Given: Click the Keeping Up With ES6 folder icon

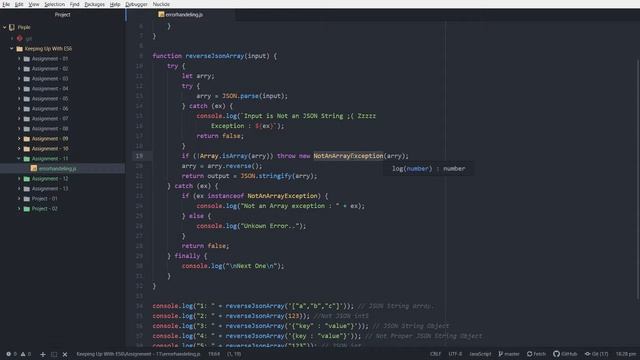Looking at the screenshot, I should [x=19, y=49].
